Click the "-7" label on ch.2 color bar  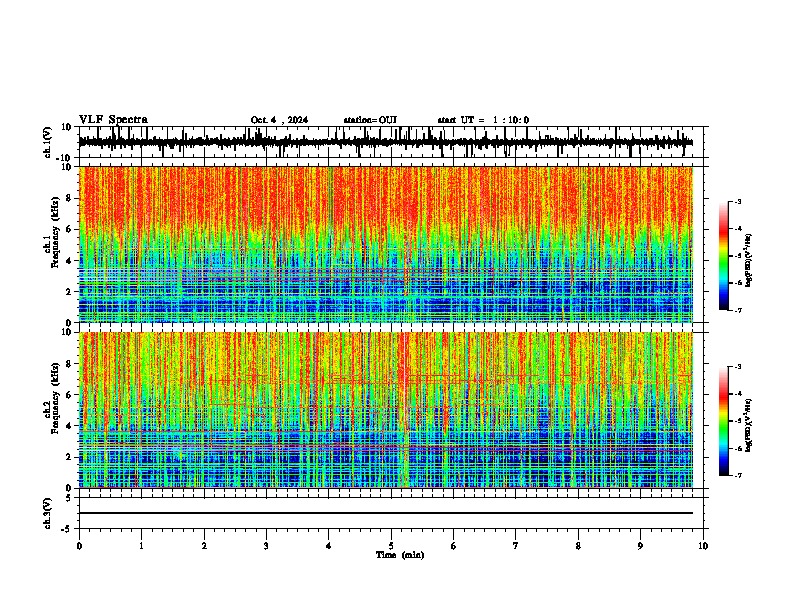click(738, 475)
